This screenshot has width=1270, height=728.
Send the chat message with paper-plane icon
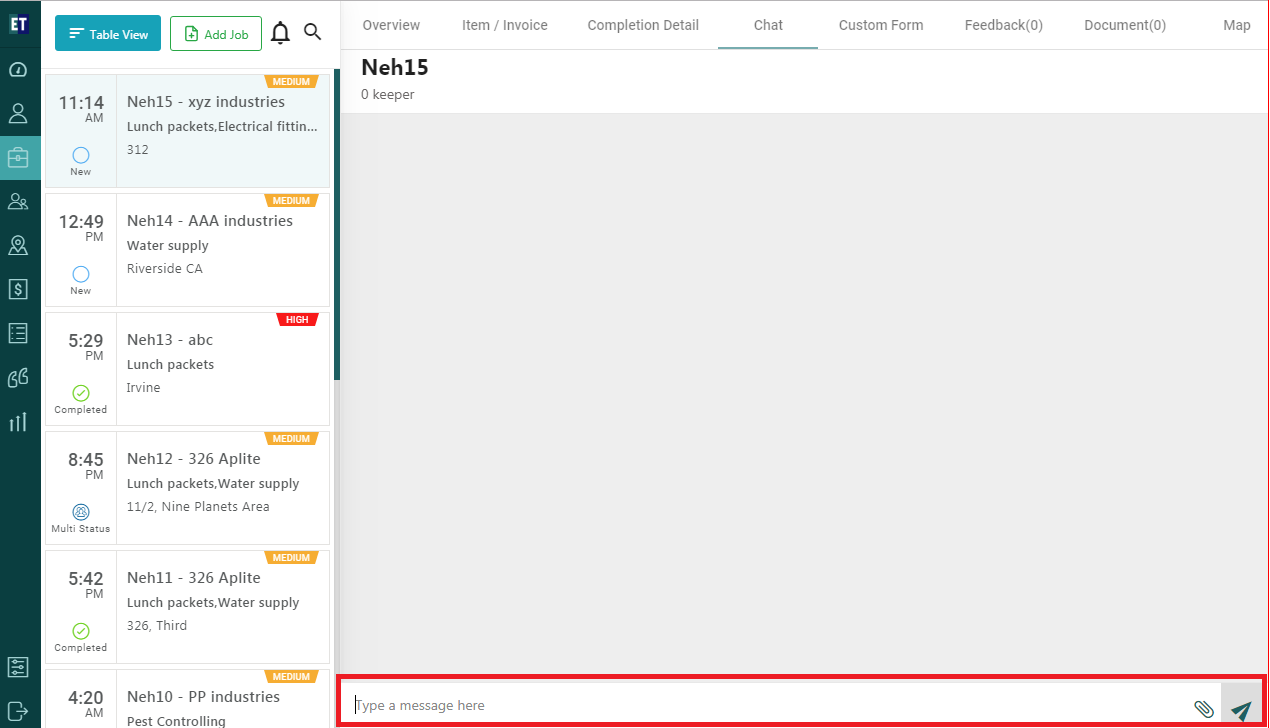coord(1241,710)
